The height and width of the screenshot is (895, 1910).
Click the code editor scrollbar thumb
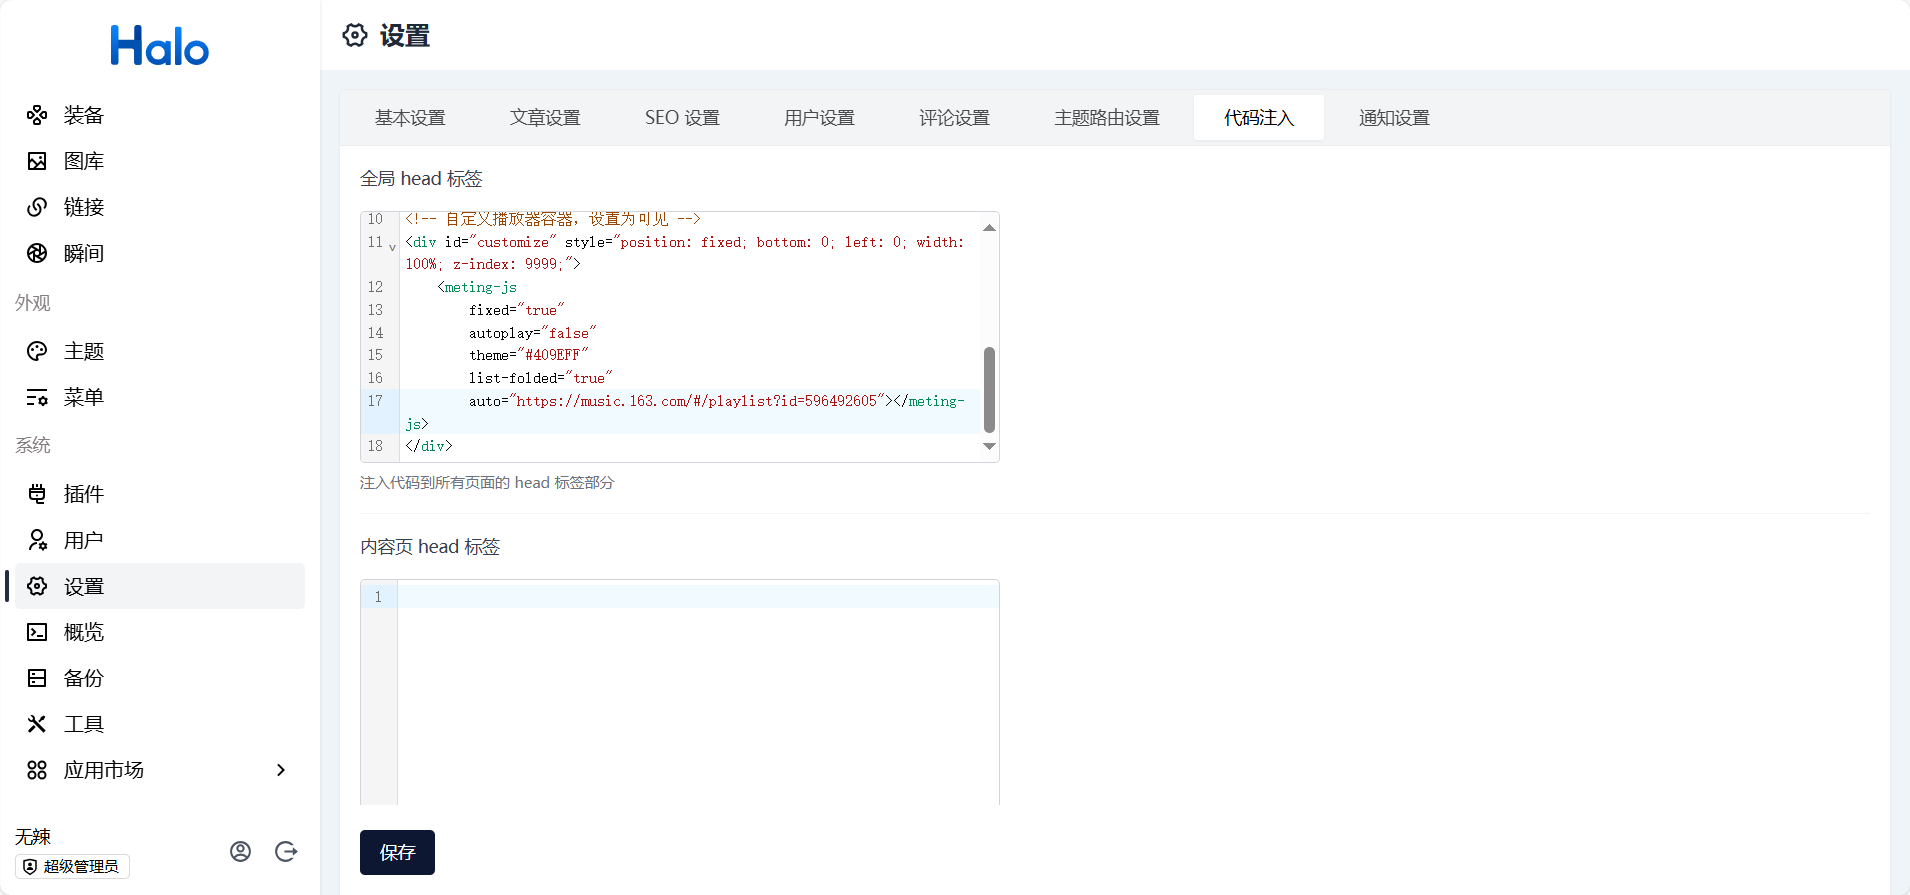coord(989,390)
